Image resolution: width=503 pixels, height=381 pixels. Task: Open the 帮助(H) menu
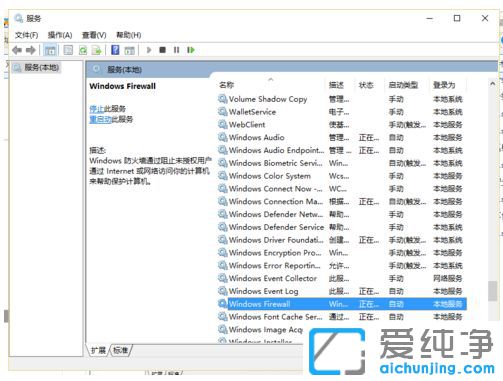click(x=129, y=35)
